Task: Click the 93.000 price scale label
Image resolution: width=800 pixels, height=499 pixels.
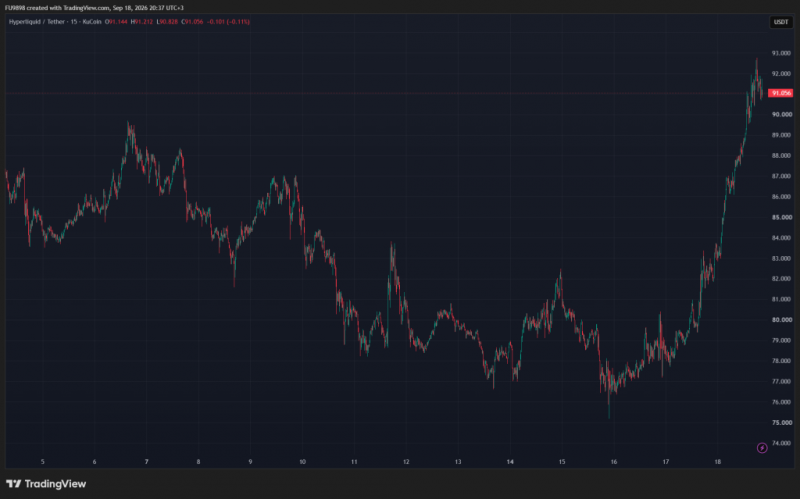Action: point(781,53)
